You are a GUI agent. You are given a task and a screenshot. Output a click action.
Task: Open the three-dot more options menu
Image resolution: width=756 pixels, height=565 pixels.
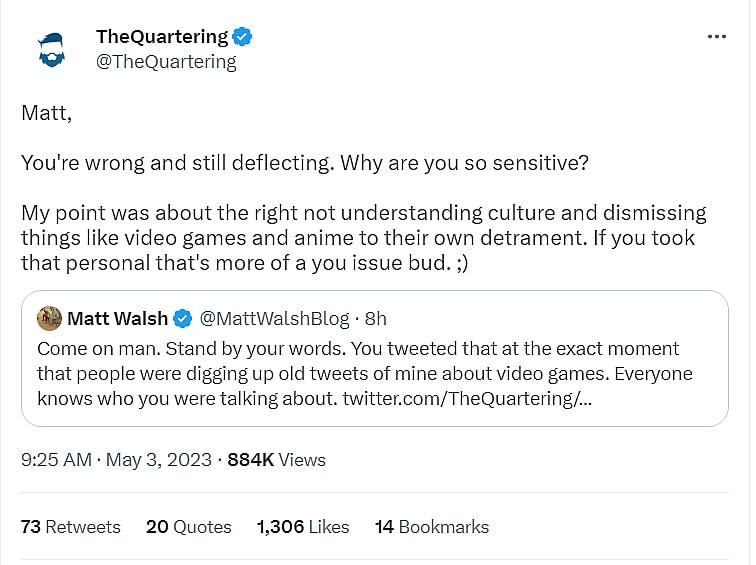(x=716, y=37)
